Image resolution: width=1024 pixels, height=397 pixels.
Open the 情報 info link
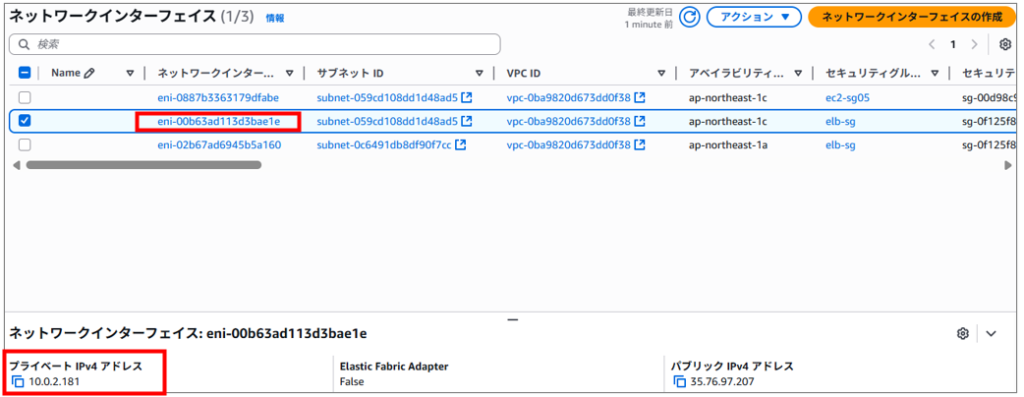275,19
